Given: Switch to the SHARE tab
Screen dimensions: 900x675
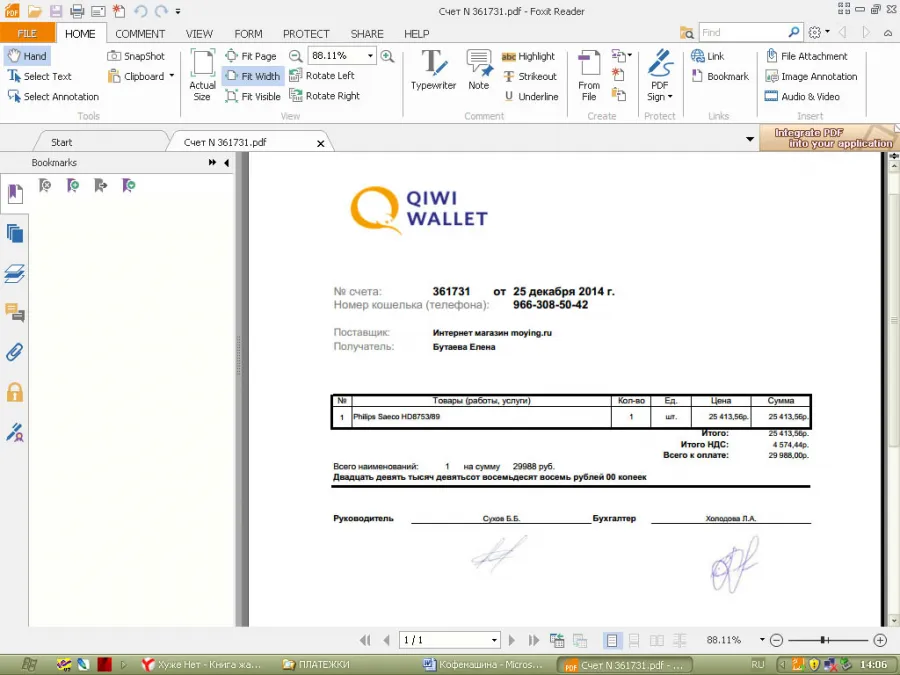Looking at the screenshot, I should coord(367,34).
